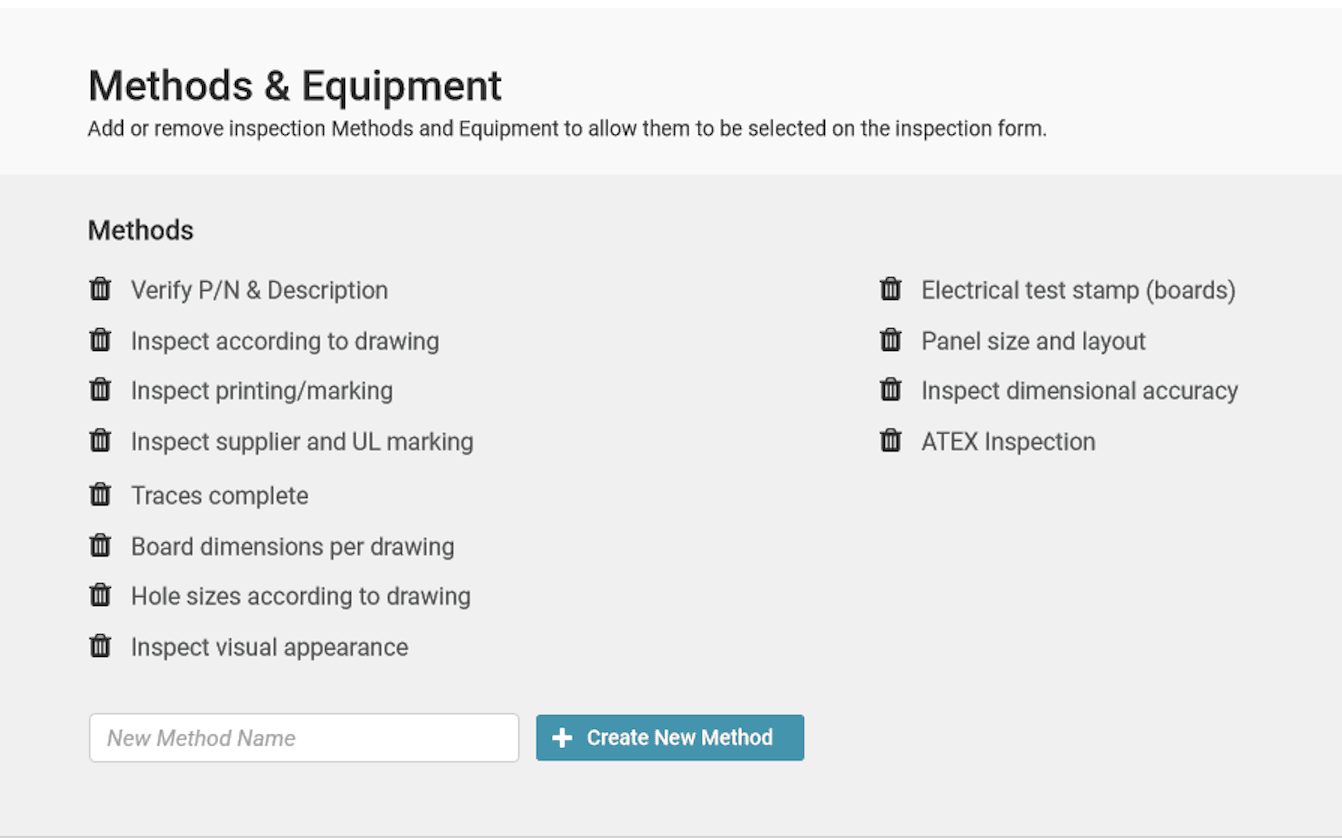Remove the Panel size and layout method
The width and height of the screenshot is (1342, 838).
pyautogui.click(x=891, y=340)
